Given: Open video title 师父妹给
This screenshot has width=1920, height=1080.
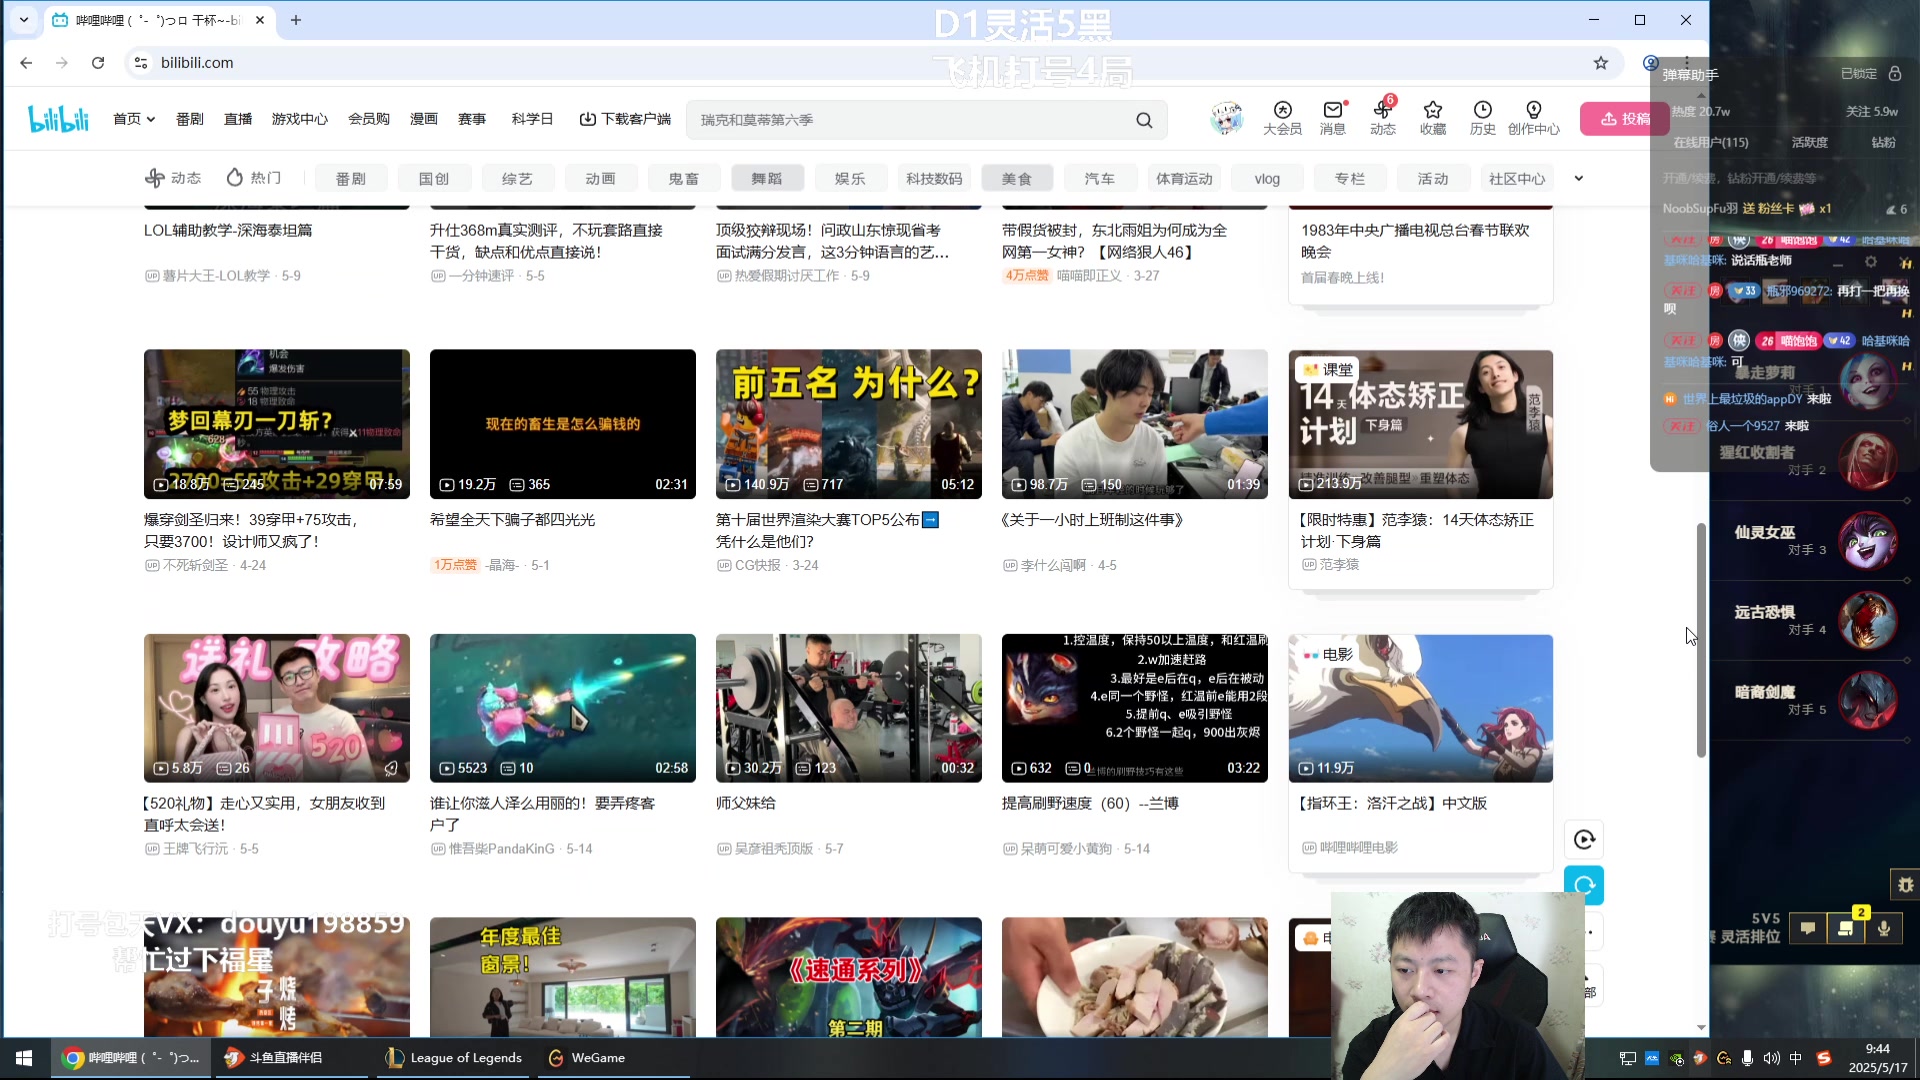Looking at the screenshot, I should (746, 803).
